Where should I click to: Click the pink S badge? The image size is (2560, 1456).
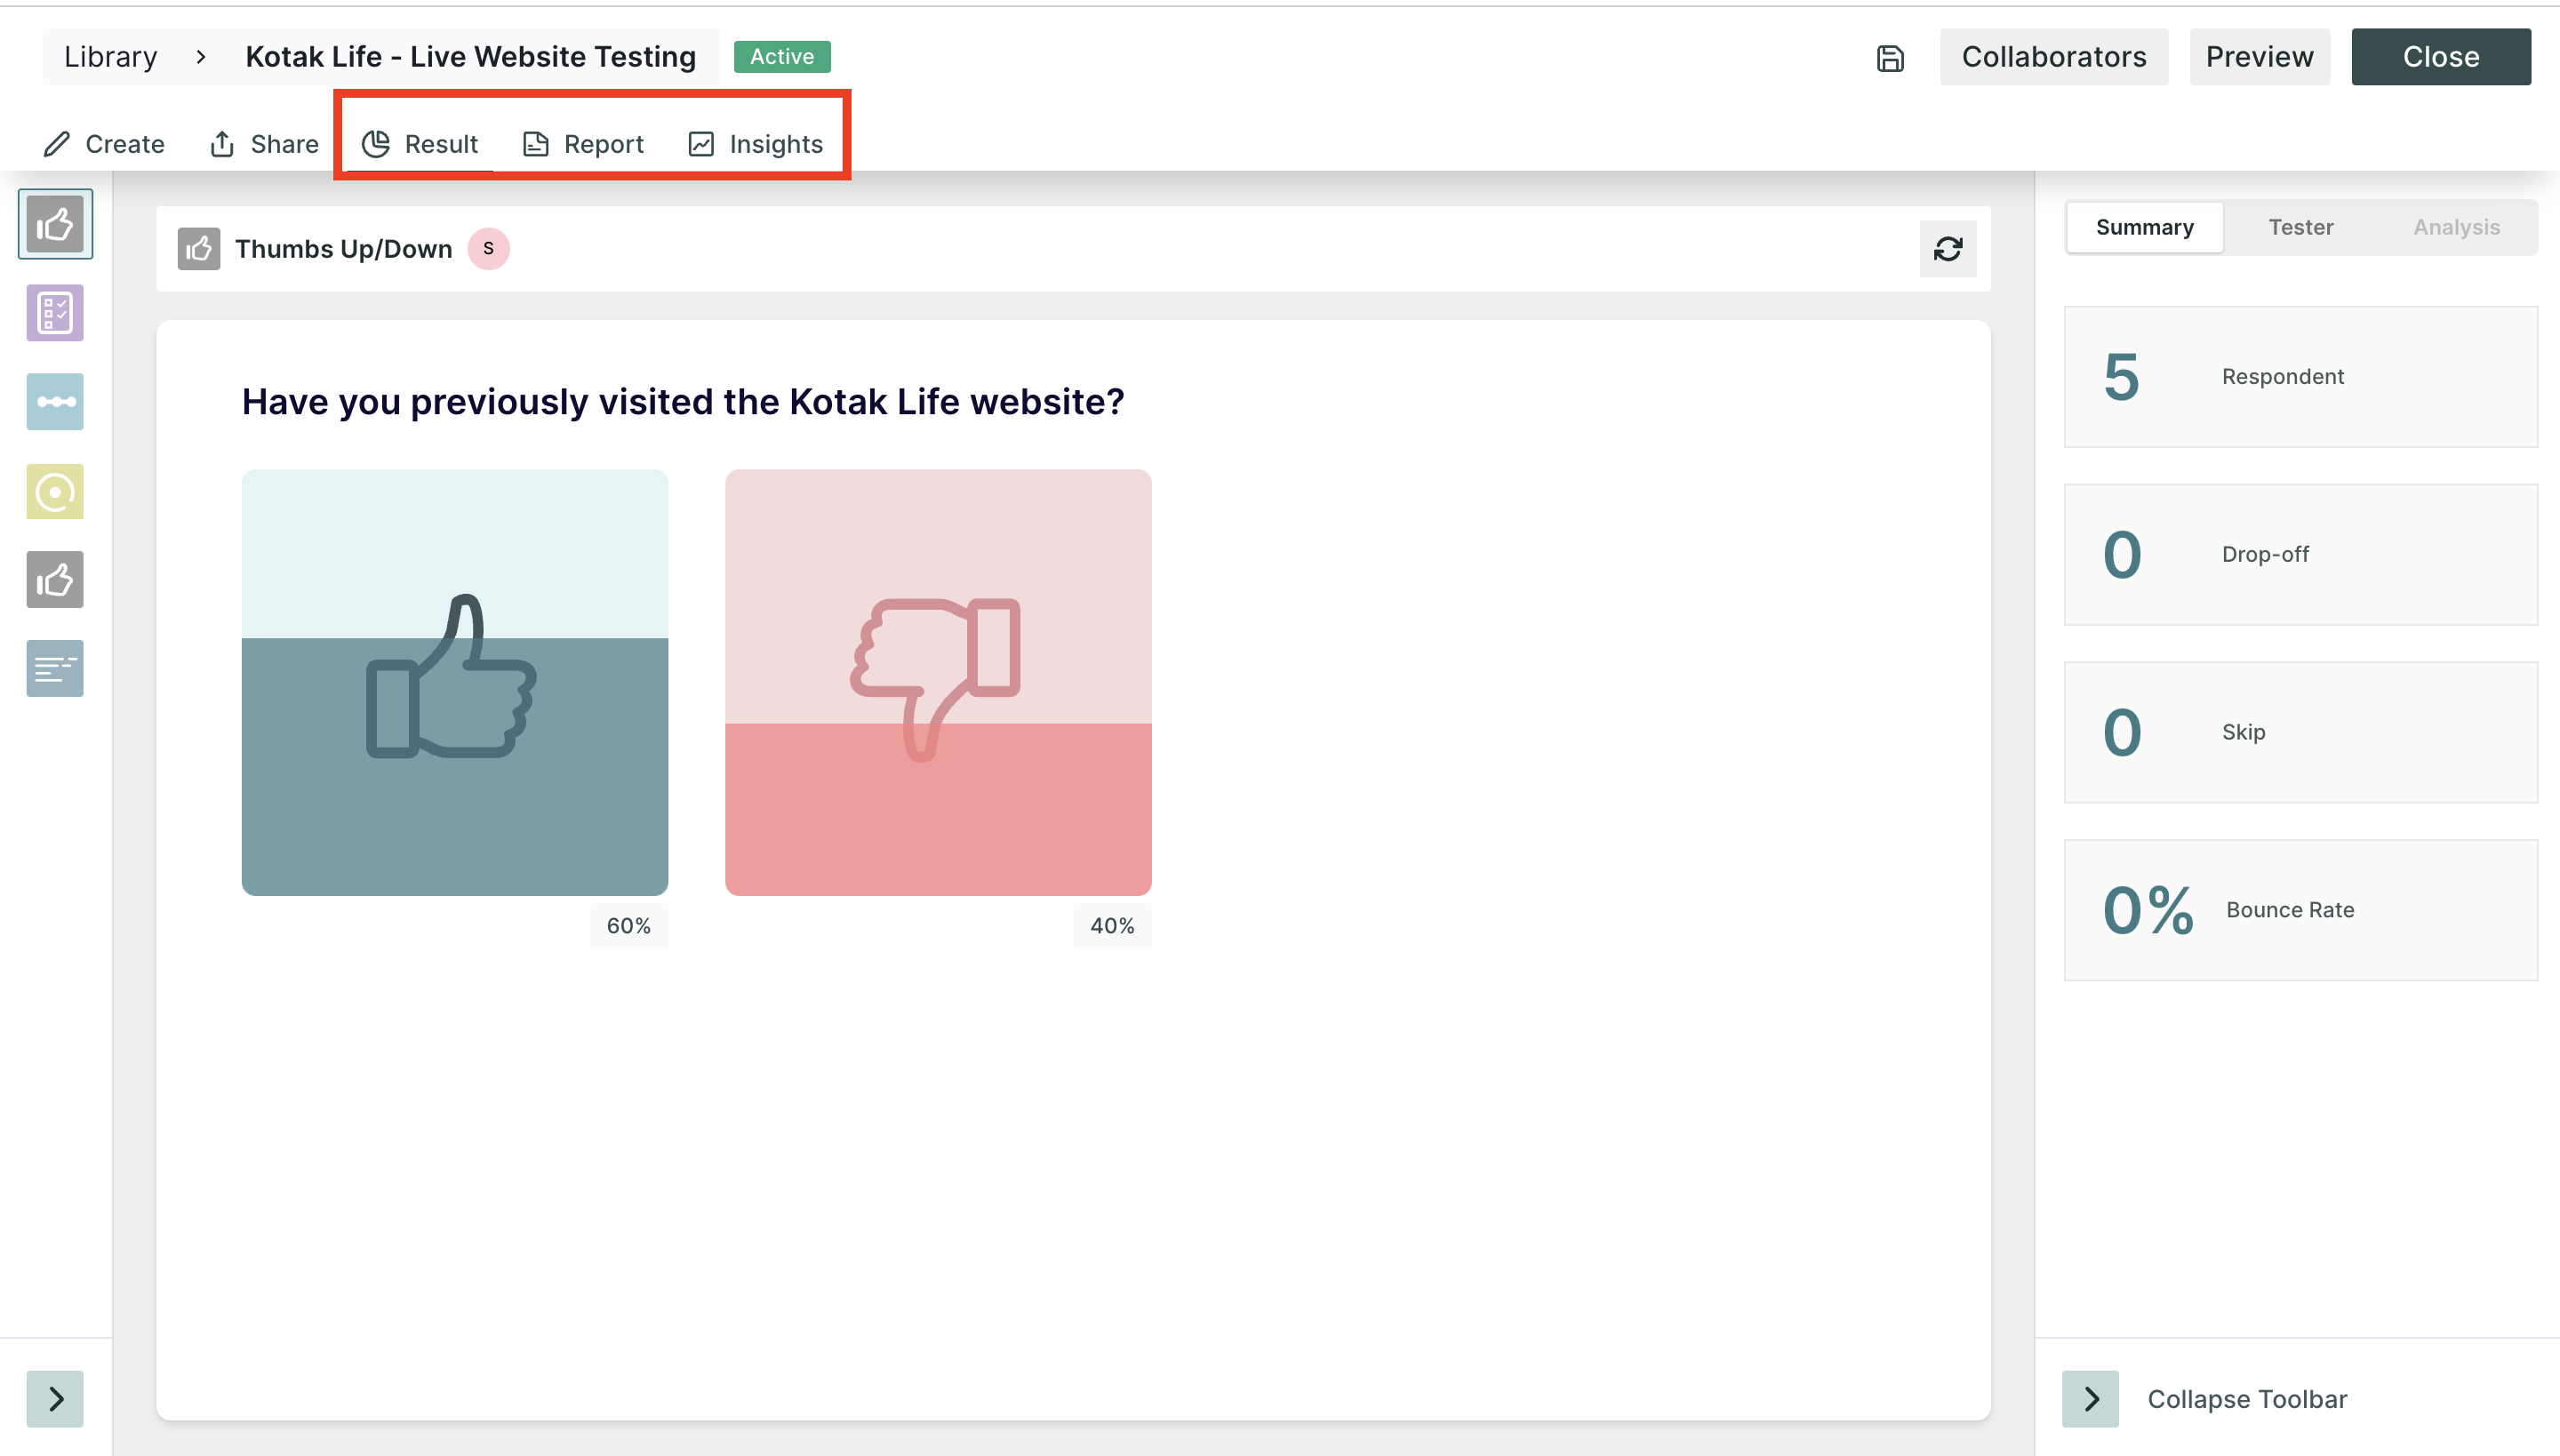pos(489,249)
